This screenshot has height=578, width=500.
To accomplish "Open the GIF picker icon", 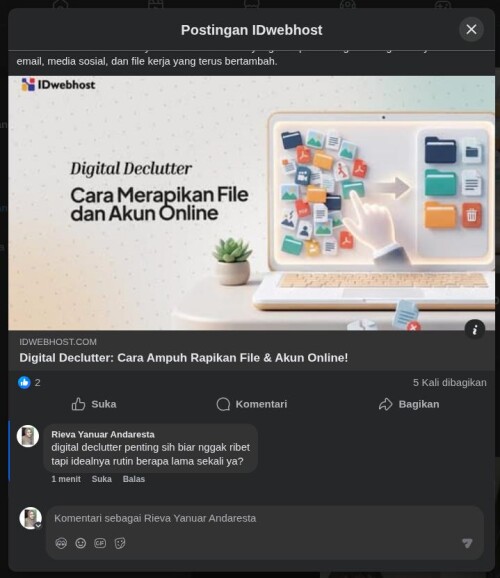I will coord(100,543).
